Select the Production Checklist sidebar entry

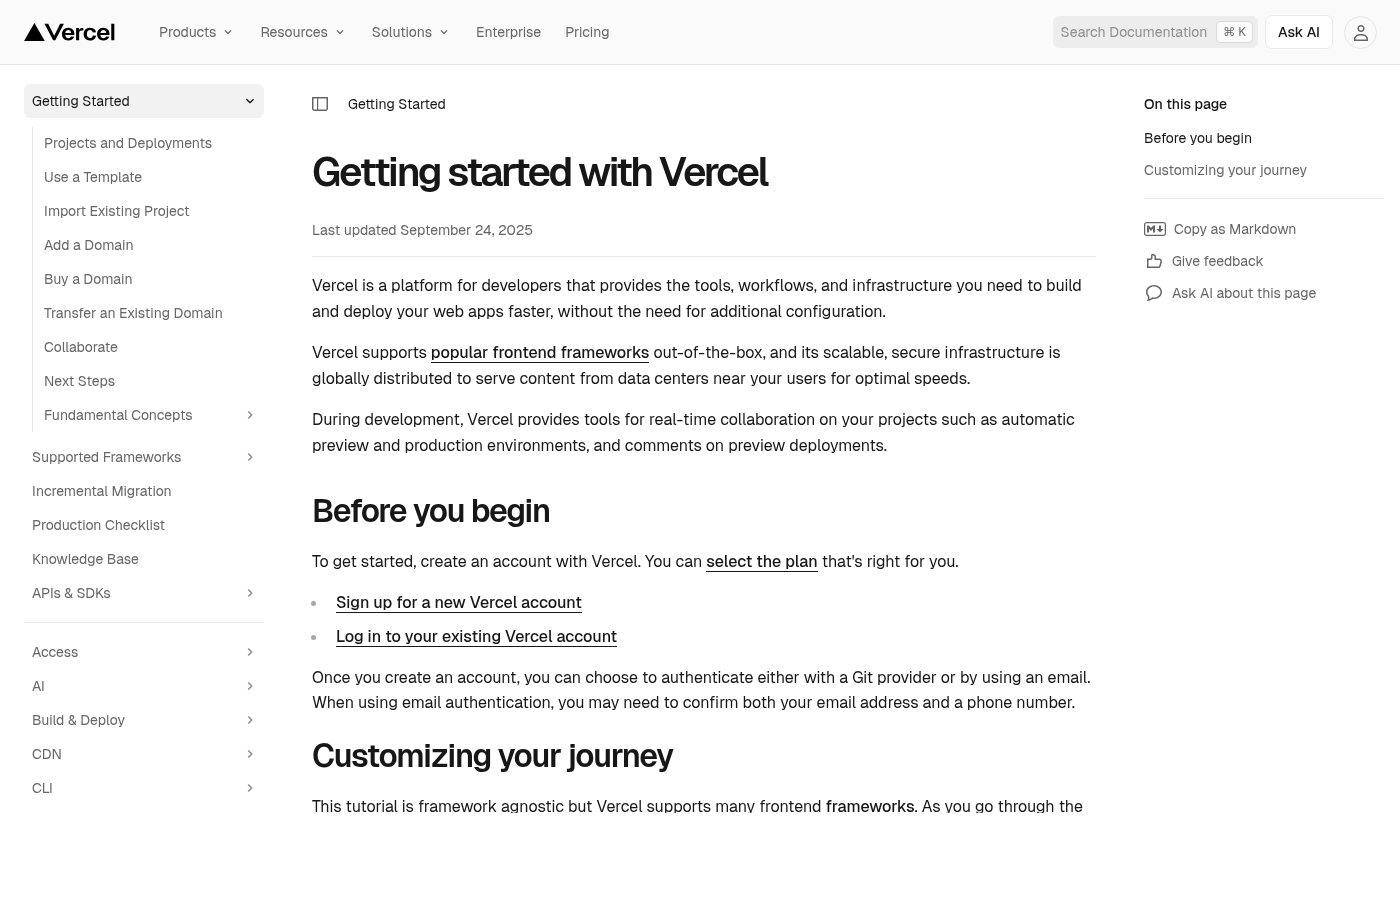pyautogui.click(x=98, y=525)
